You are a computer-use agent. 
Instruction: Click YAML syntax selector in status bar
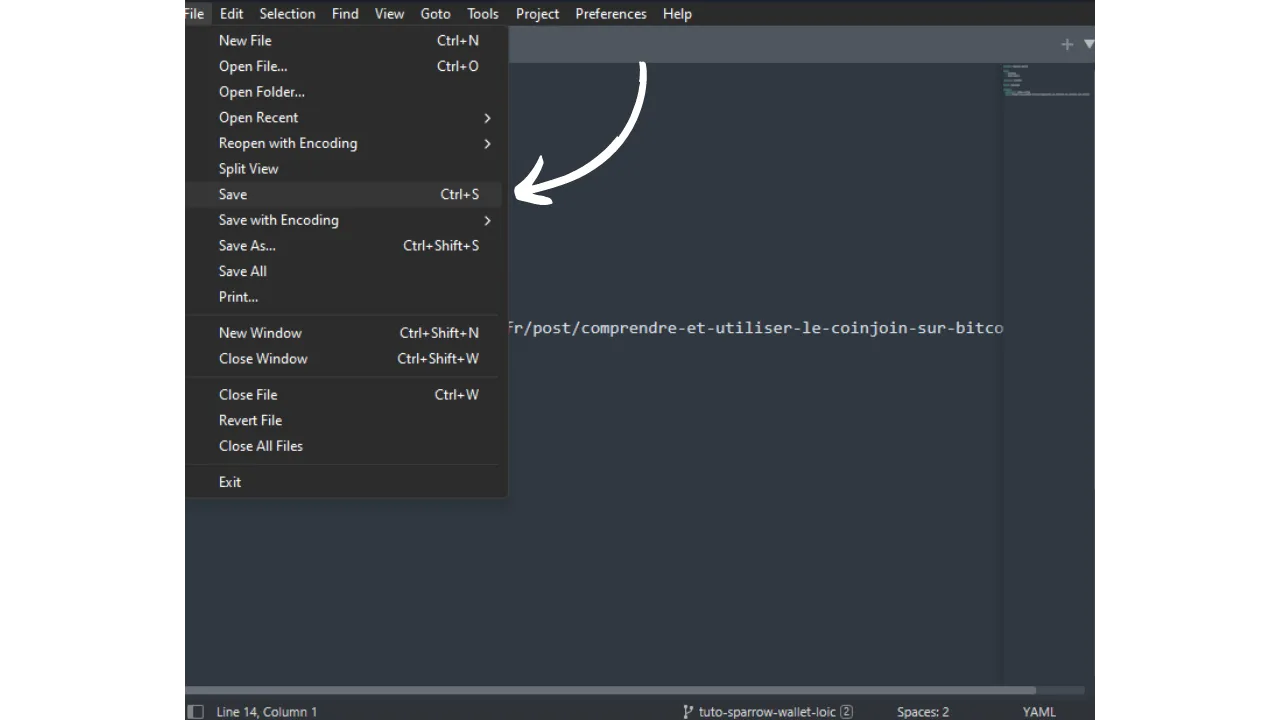1039,712
